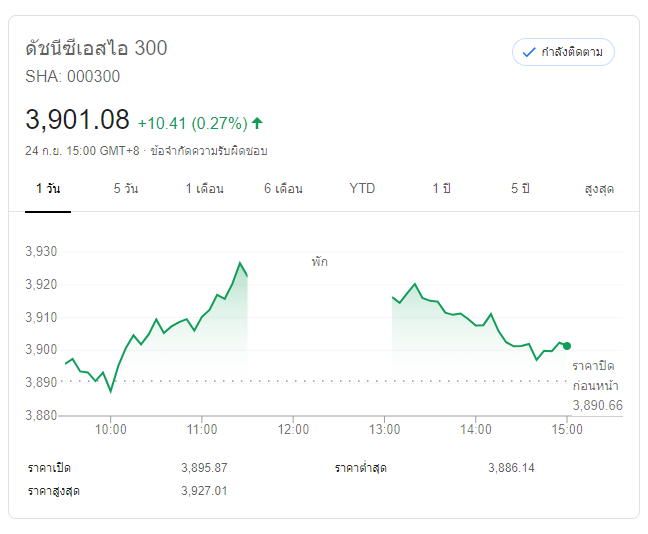
Task: Click the chart peak near 11:30
Action: (x=240, y=263)
